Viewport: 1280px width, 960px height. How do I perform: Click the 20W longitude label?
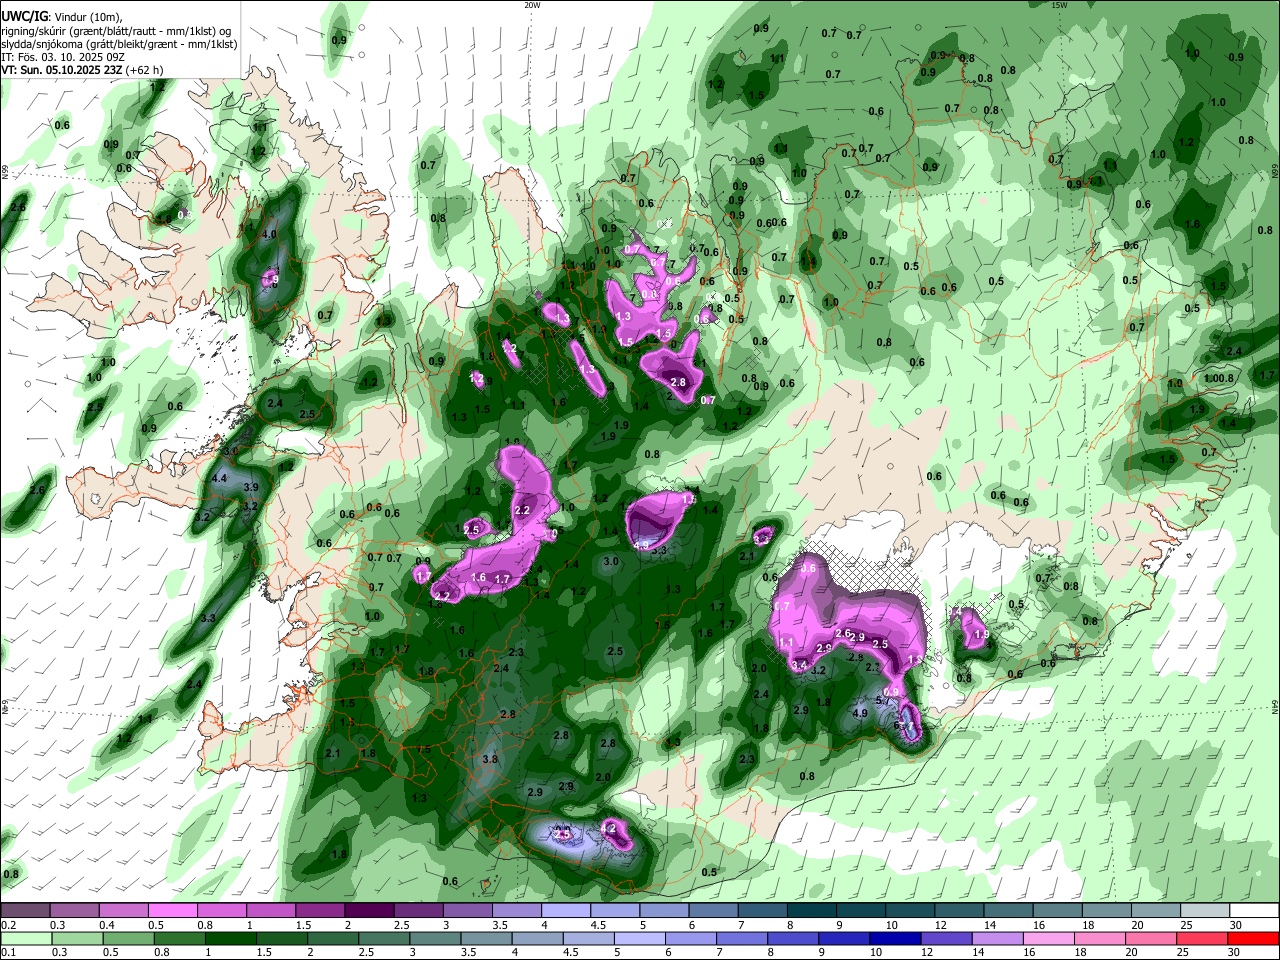tap(532, 5)
